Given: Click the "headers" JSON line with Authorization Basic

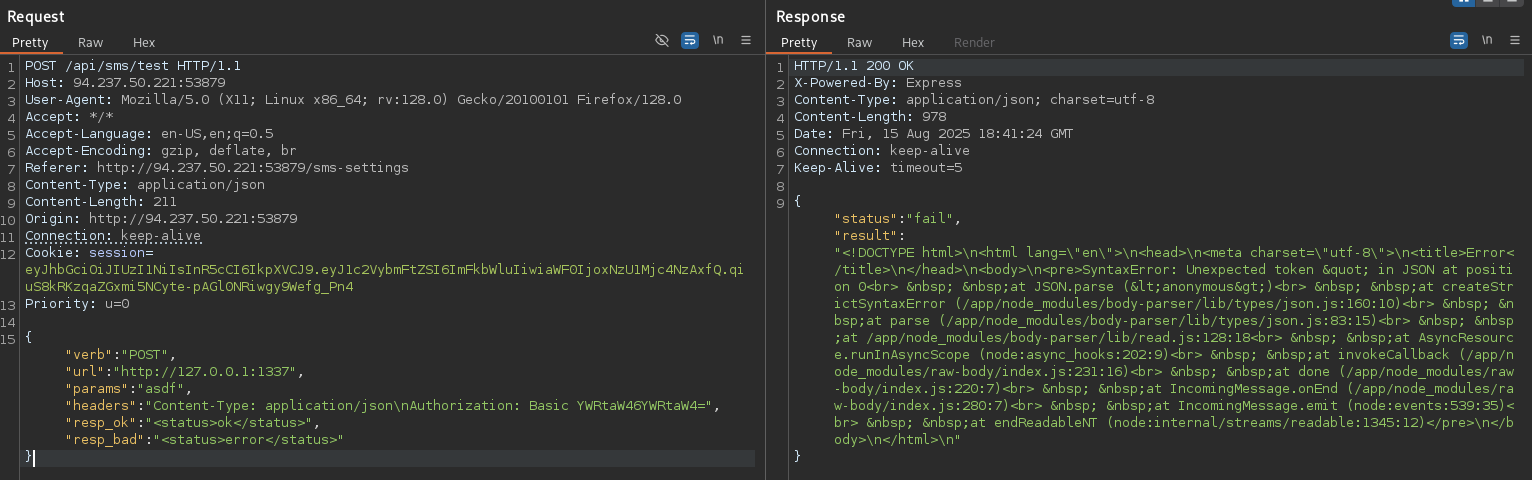Looking at the screenshot, I should [393, 406].
